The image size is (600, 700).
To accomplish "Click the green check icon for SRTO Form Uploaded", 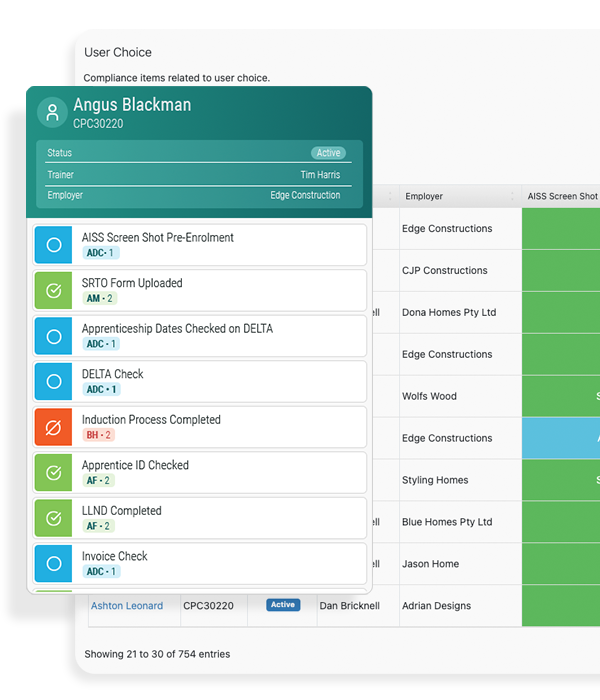I will coord(54,290).
